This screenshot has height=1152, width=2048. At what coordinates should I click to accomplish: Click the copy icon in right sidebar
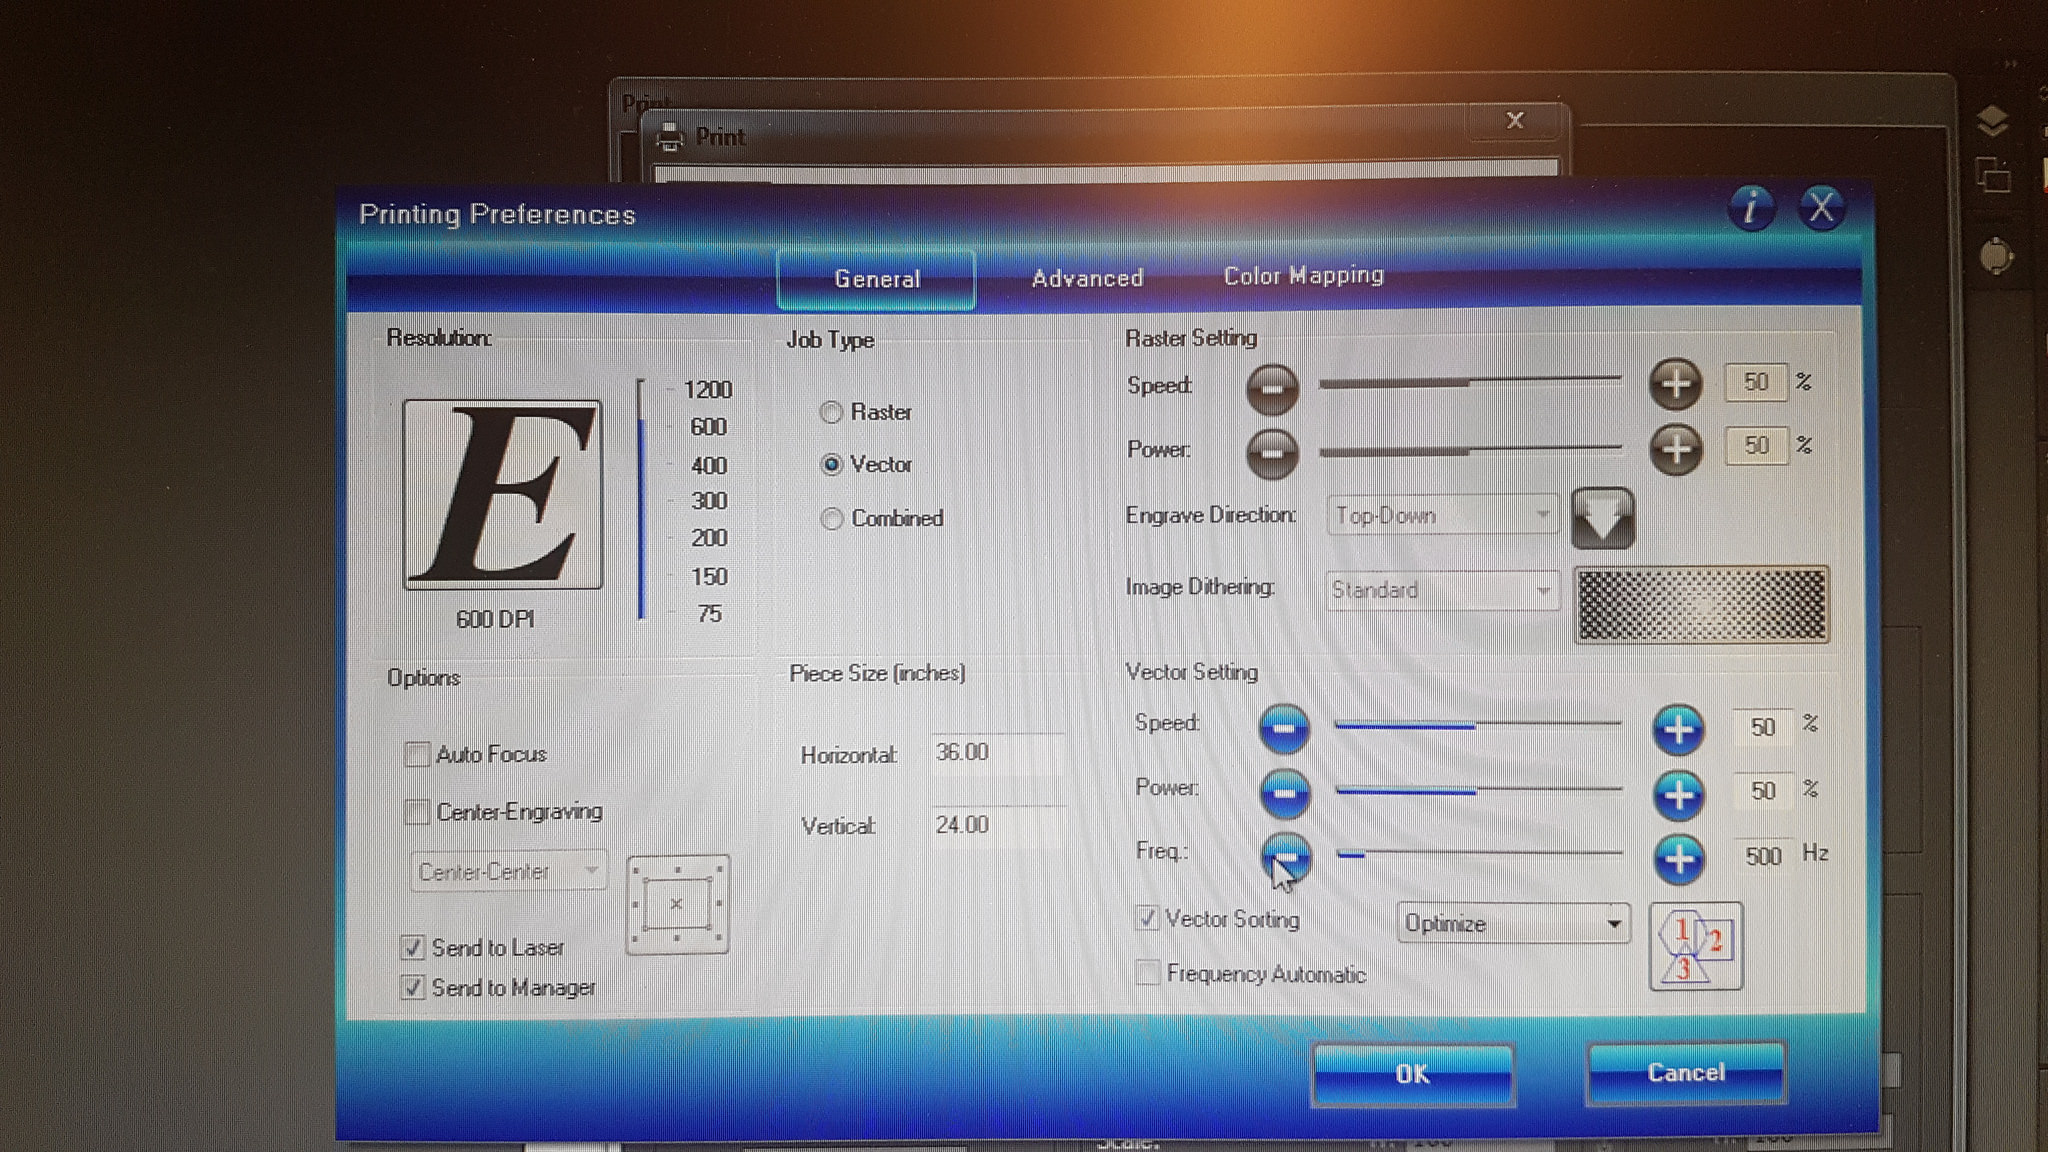[x=1993, y=175]
